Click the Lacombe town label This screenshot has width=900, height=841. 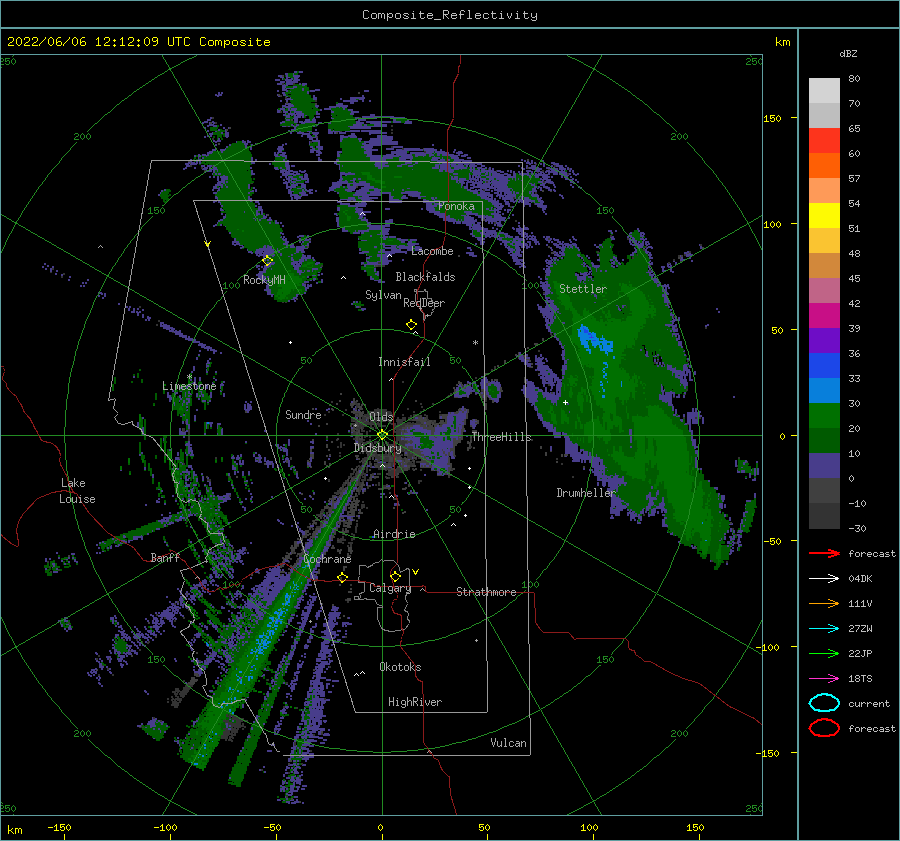coord(432,251)
